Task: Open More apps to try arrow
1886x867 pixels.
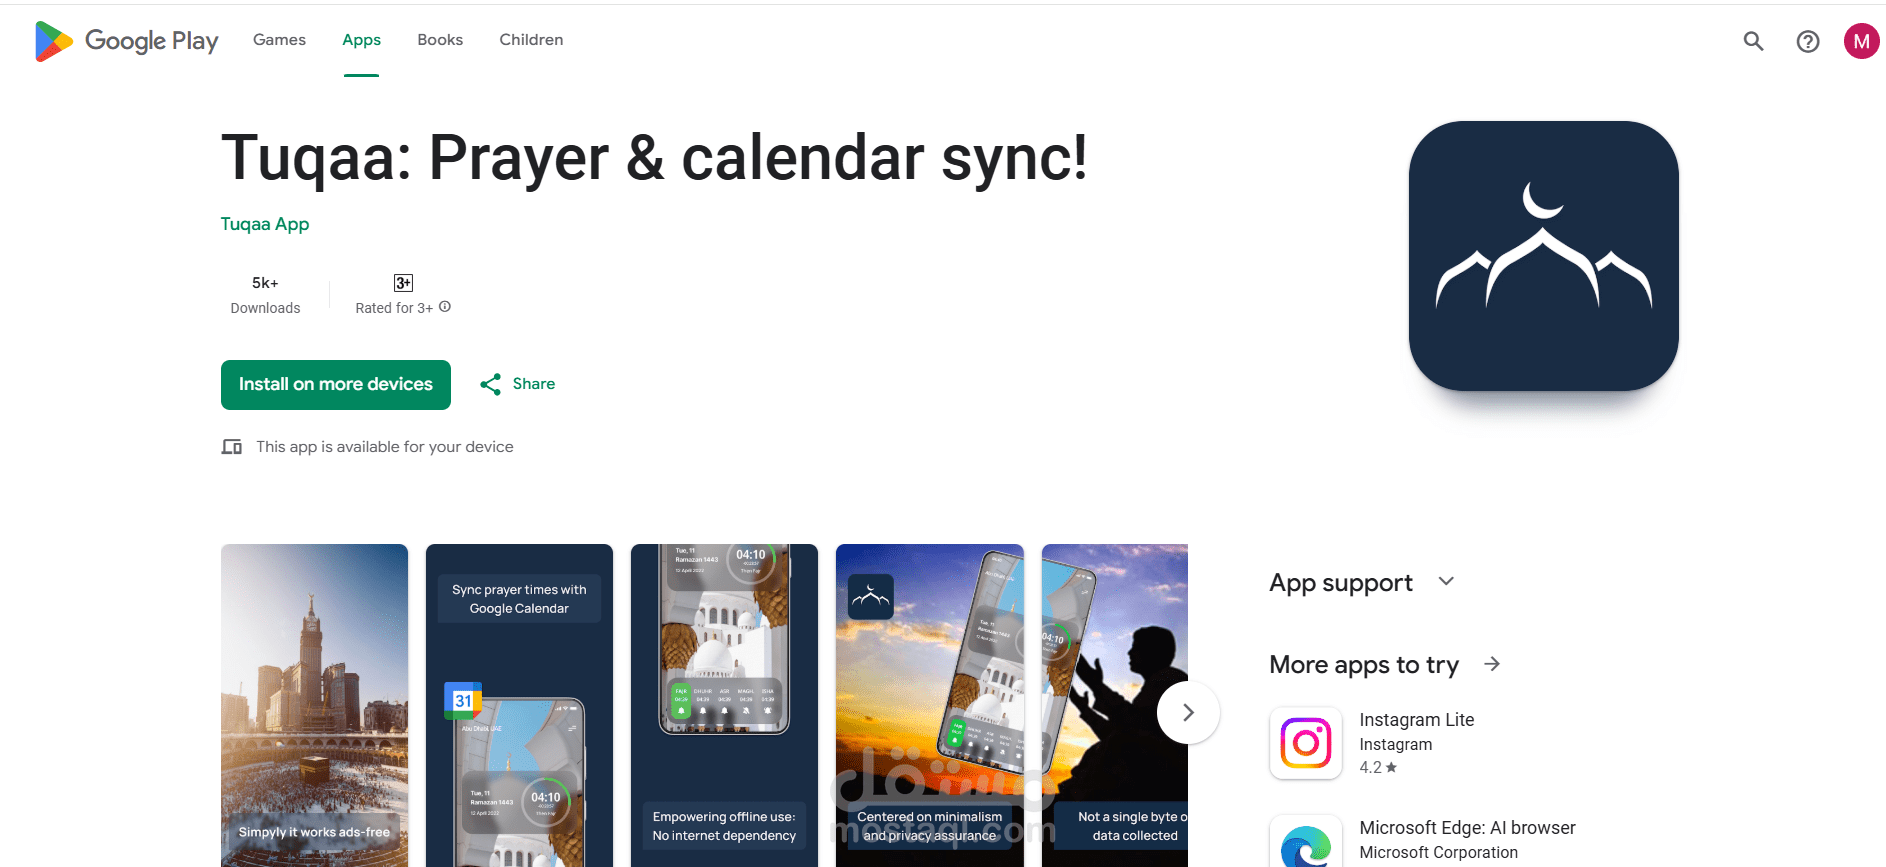Action: pos(1492,664)
